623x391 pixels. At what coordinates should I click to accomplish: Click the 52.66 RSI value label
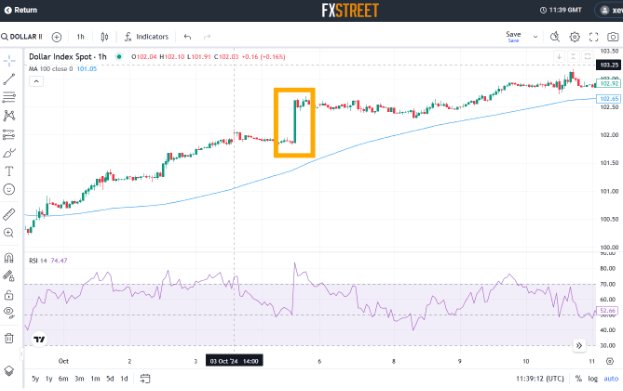608,311
